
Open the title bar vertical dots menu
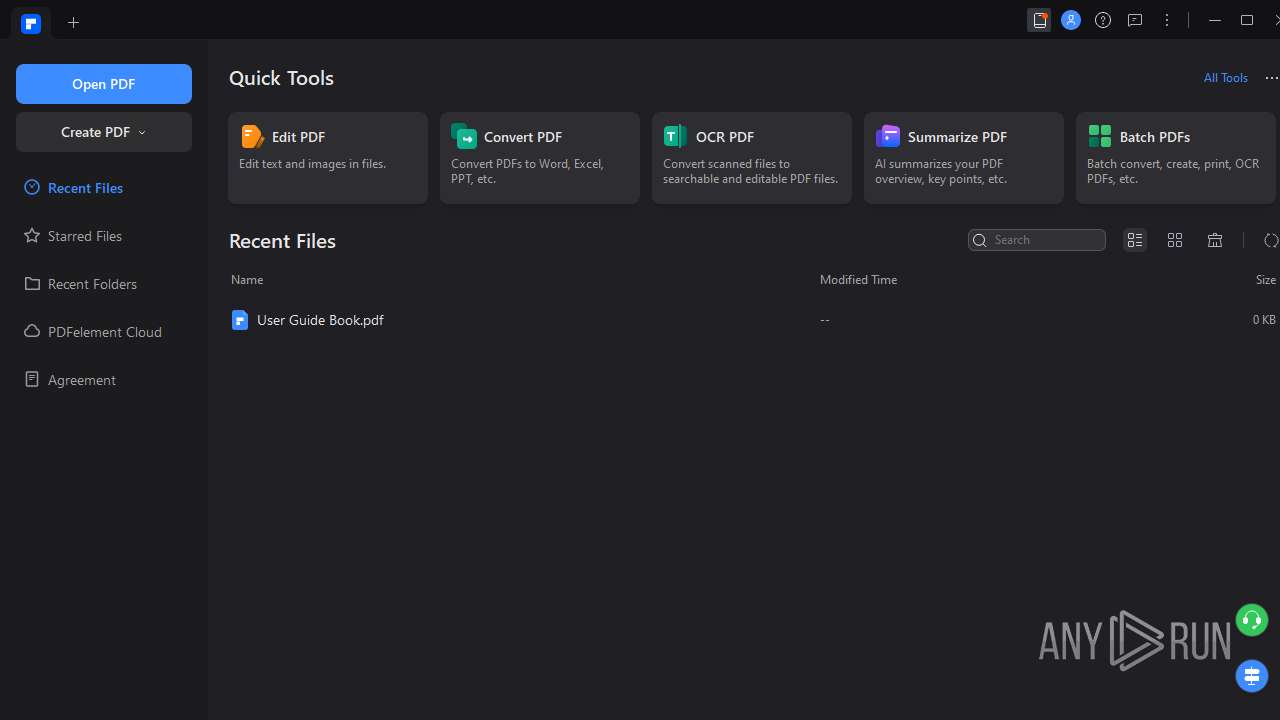click(1167, 20)
